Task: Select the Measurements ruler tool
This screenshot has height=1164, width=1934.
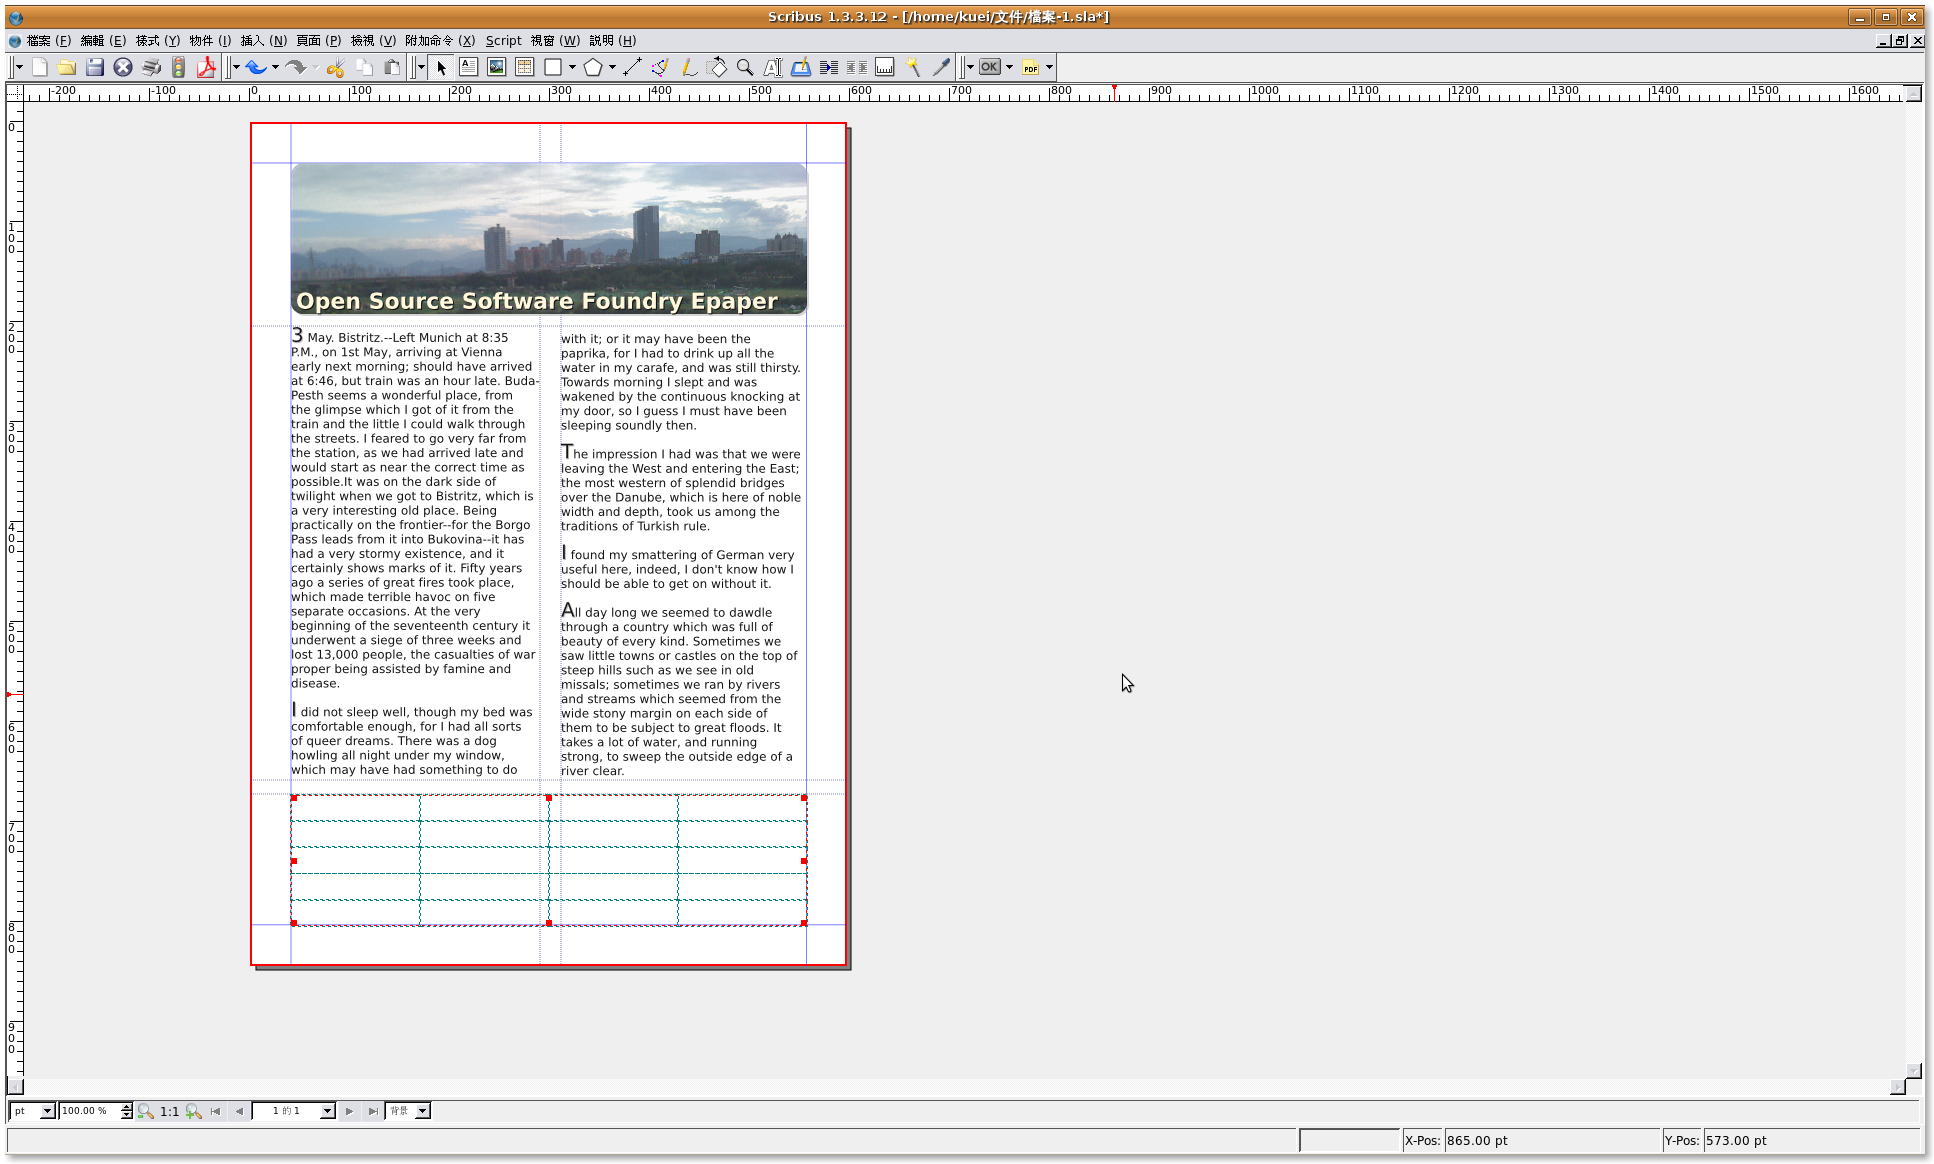Action: (885, 67)
